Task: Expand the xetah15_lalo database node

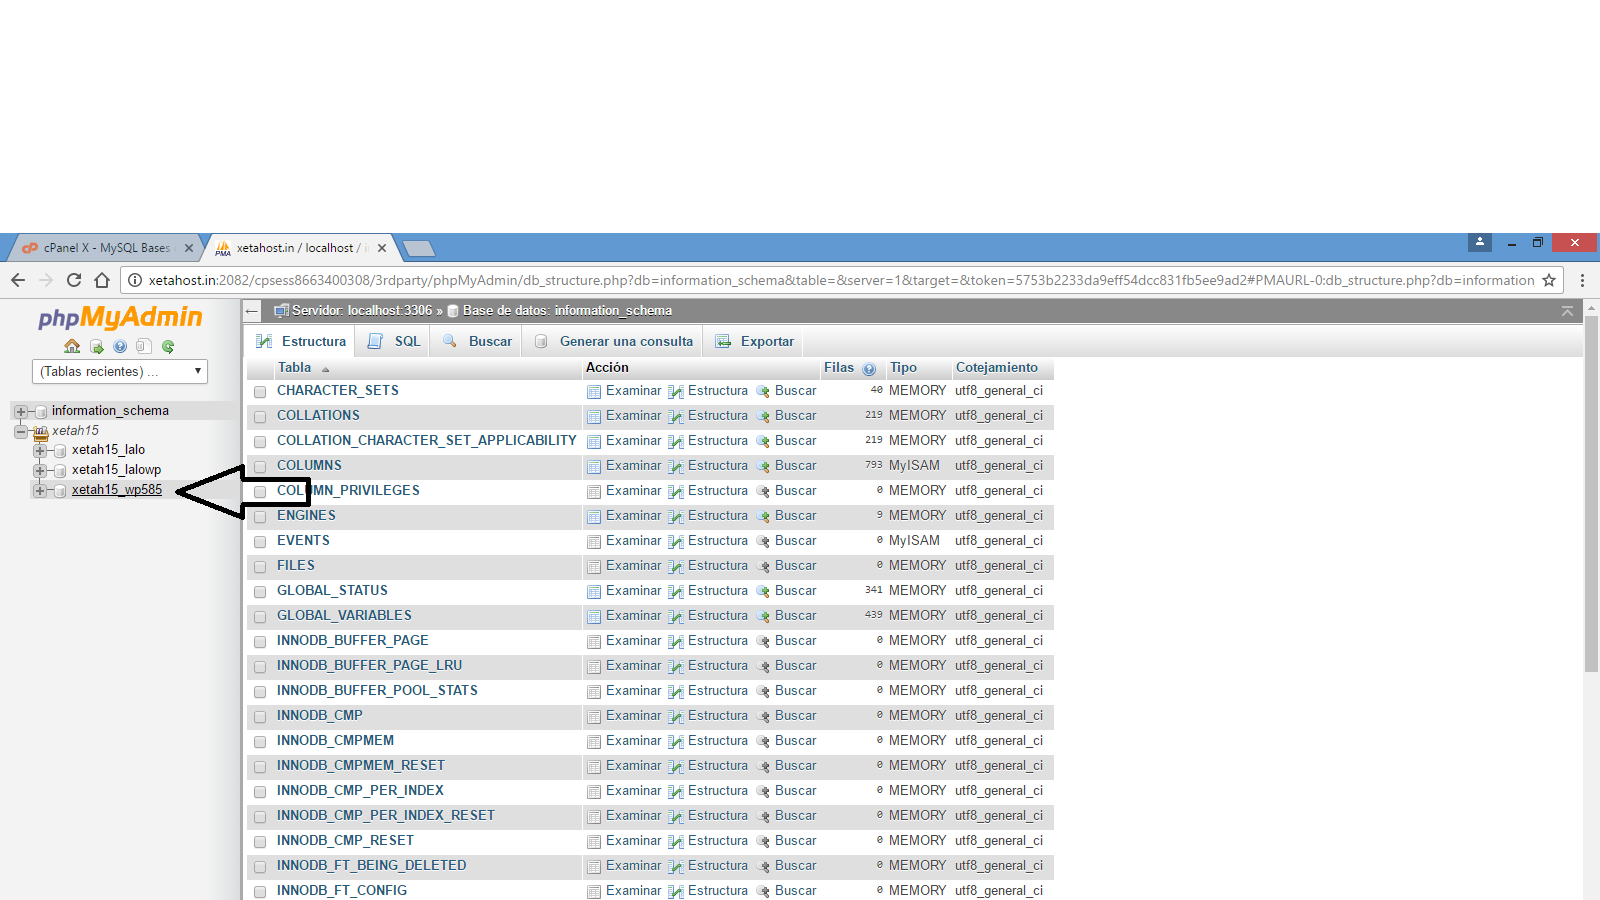Action: click(x=40, y=451)
